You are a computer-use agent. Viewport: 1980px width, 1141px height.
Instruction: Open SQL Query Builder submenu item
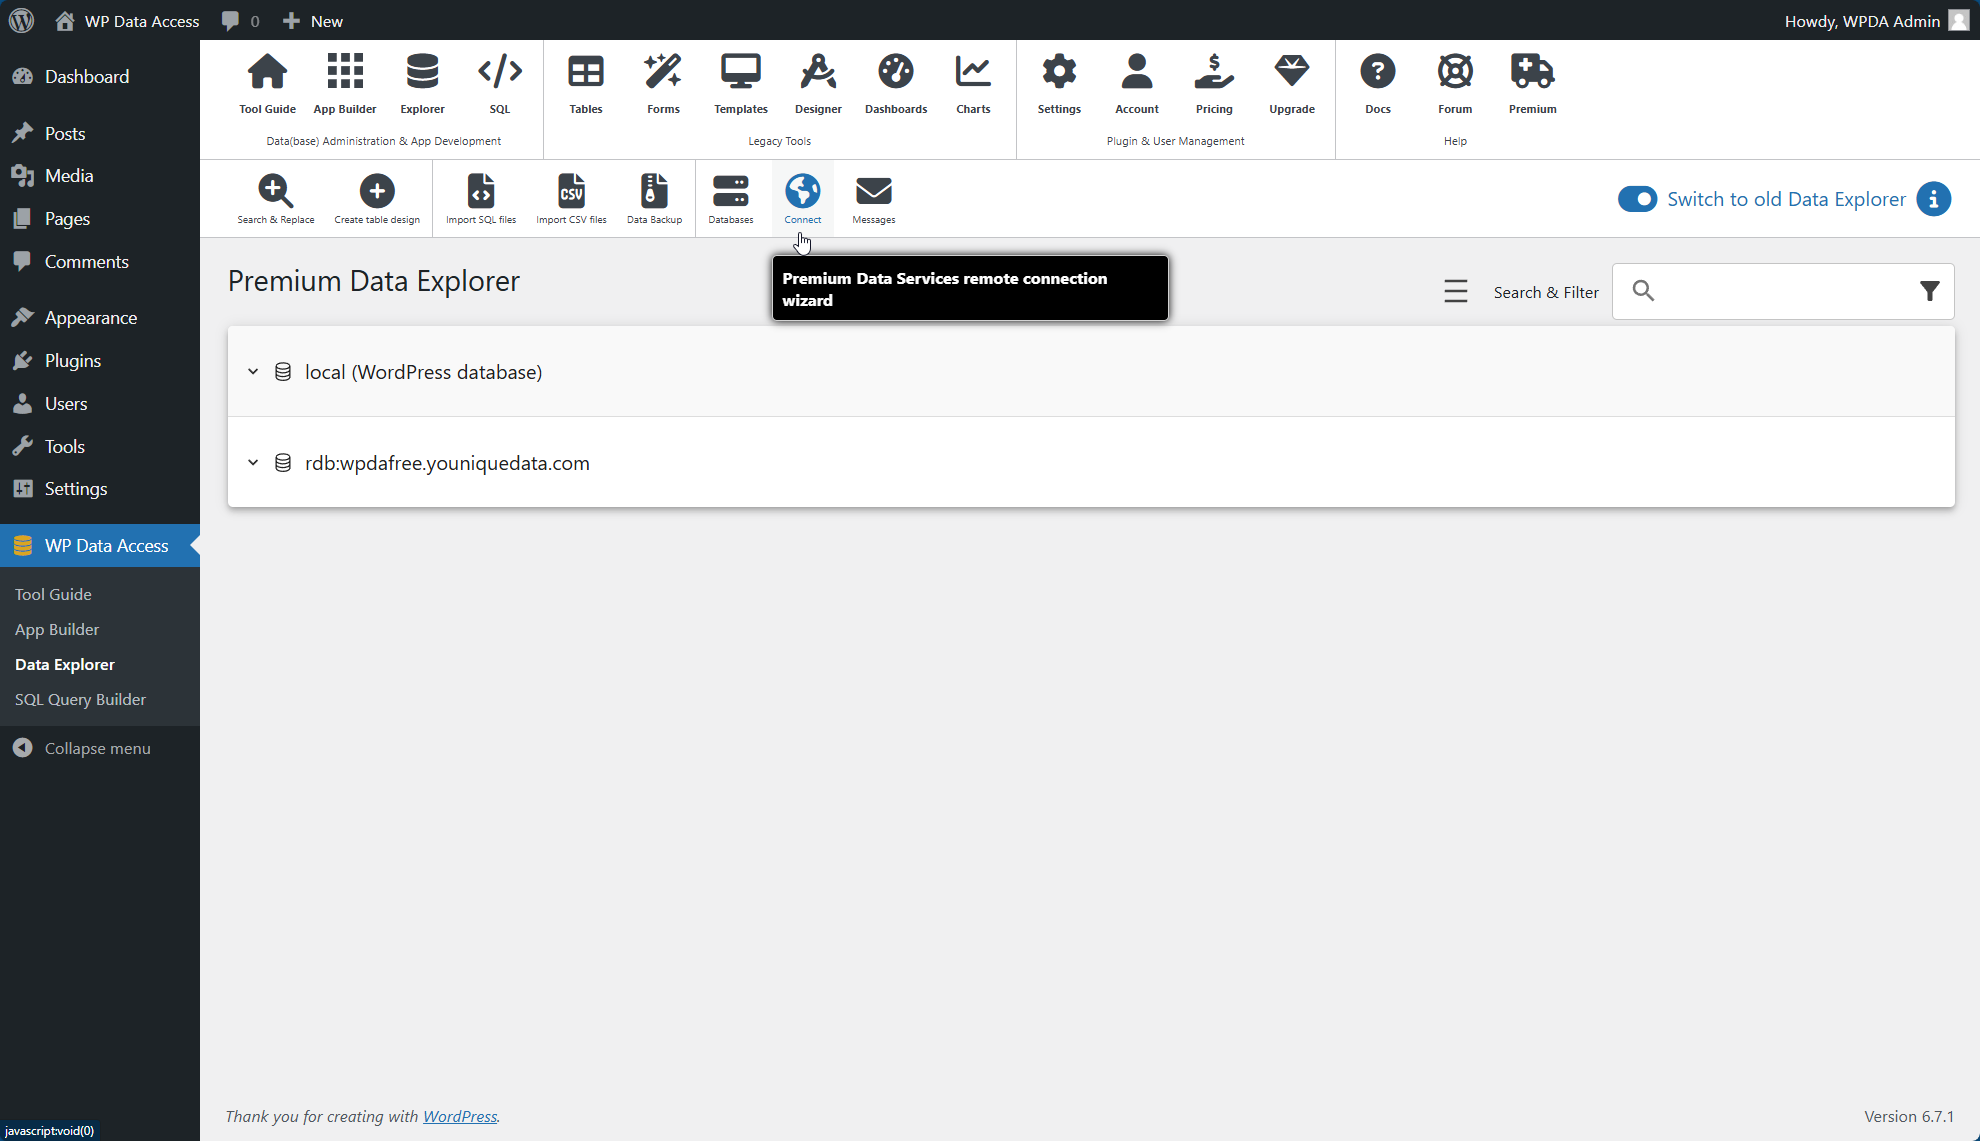click(80, 699)
